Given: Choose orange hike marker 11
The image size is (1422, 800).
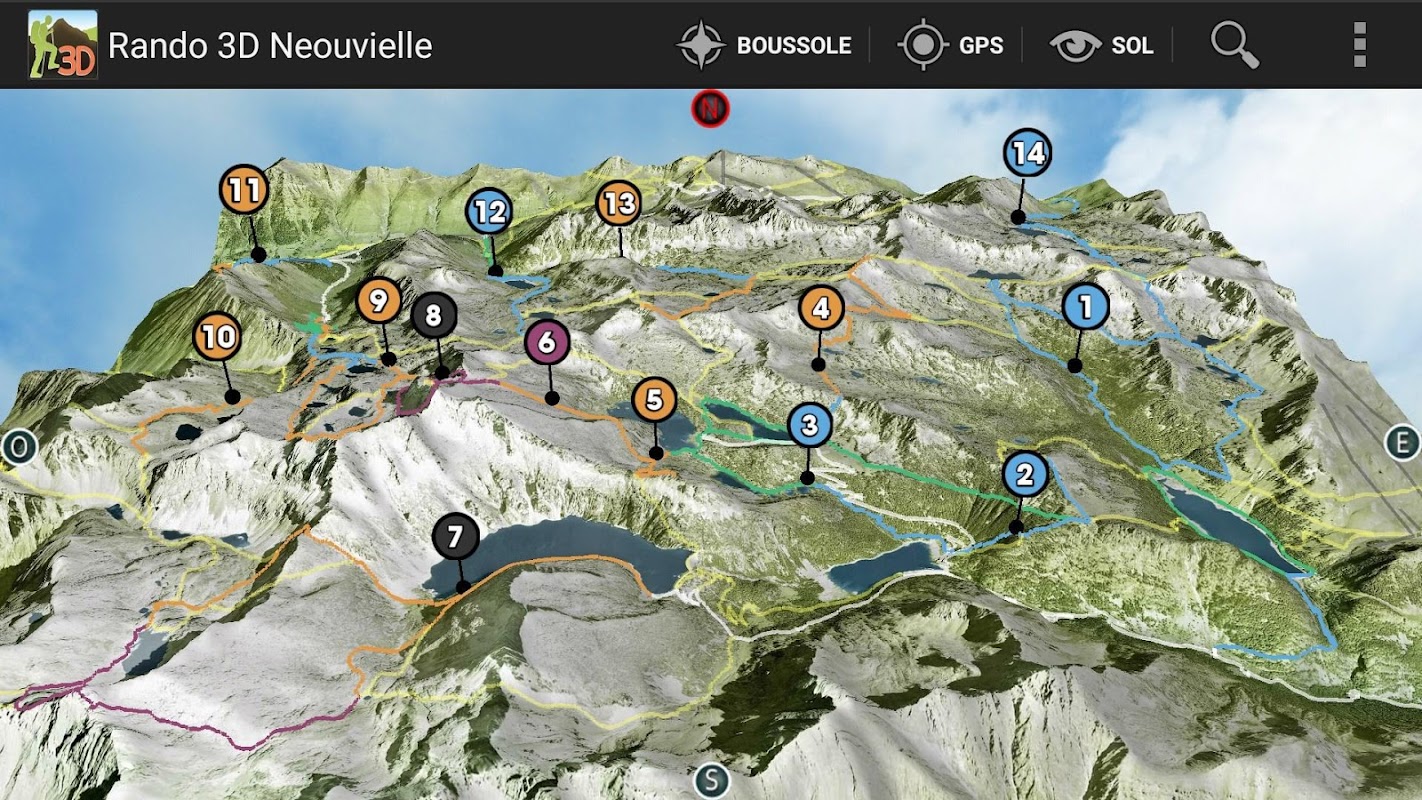Looking at the screenshot, I should (244, 190).
